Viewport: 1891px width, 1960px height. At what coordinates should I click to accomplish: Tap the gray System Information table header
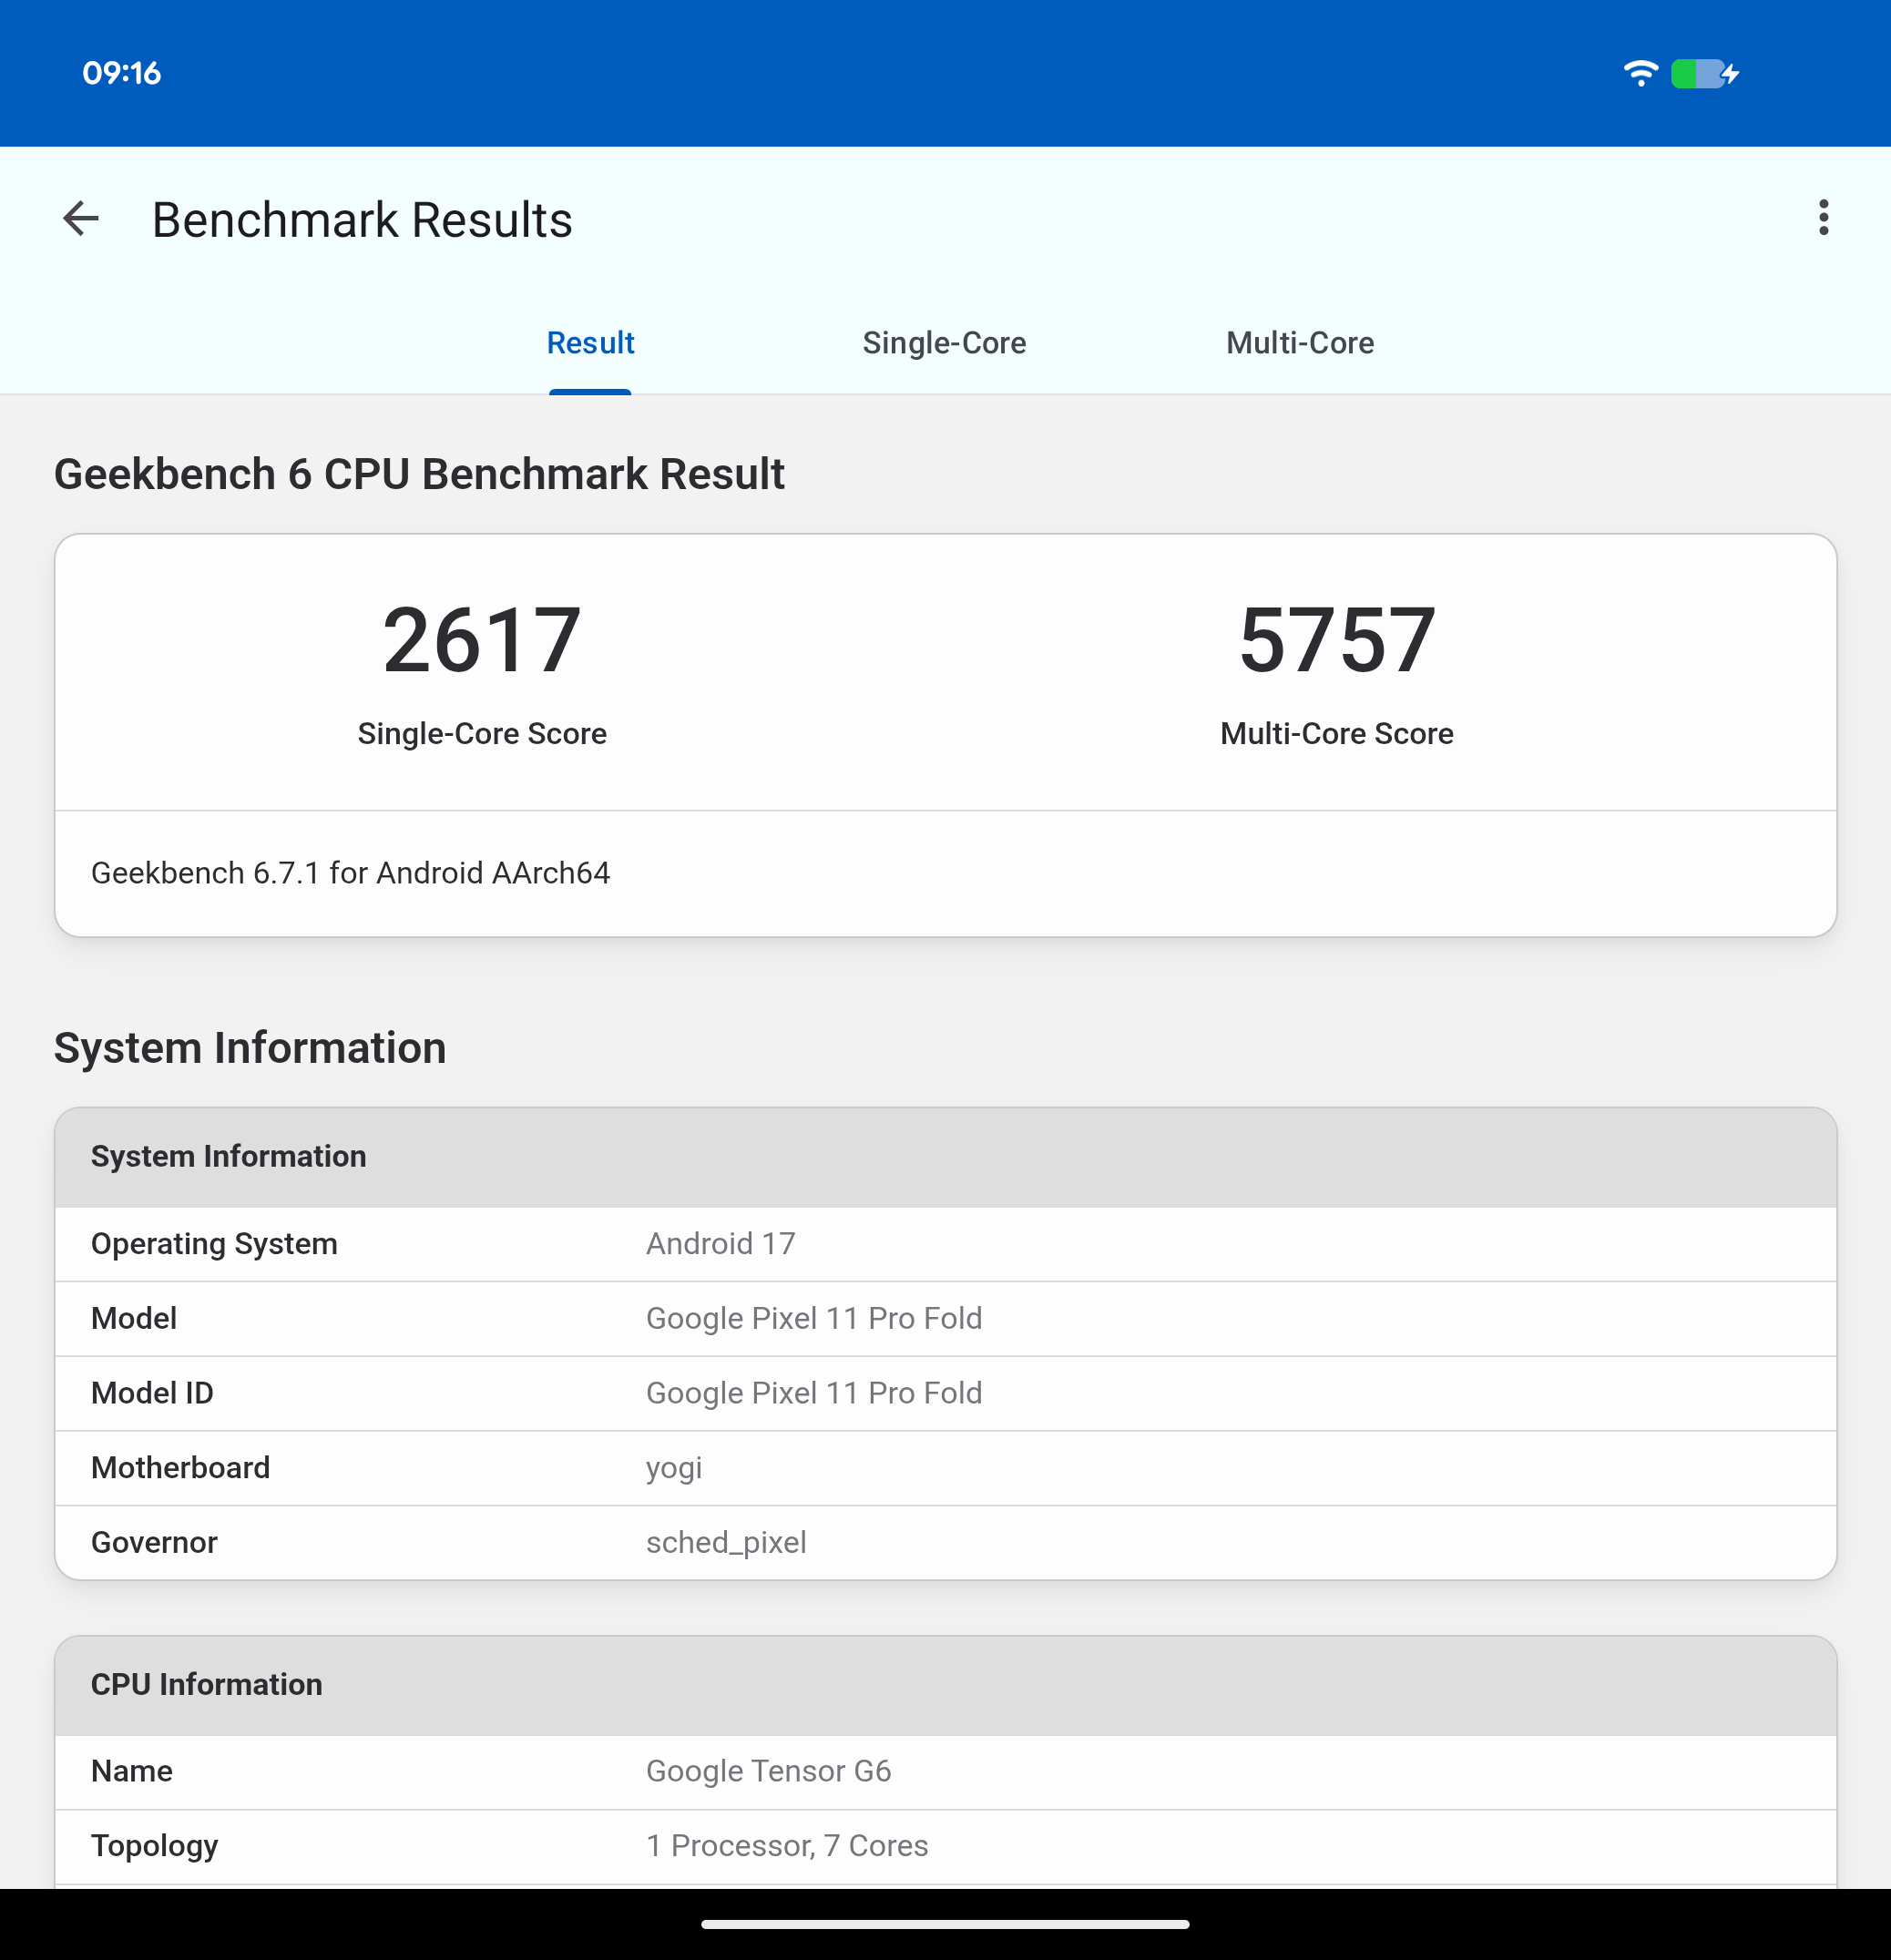pos(945,1156)
